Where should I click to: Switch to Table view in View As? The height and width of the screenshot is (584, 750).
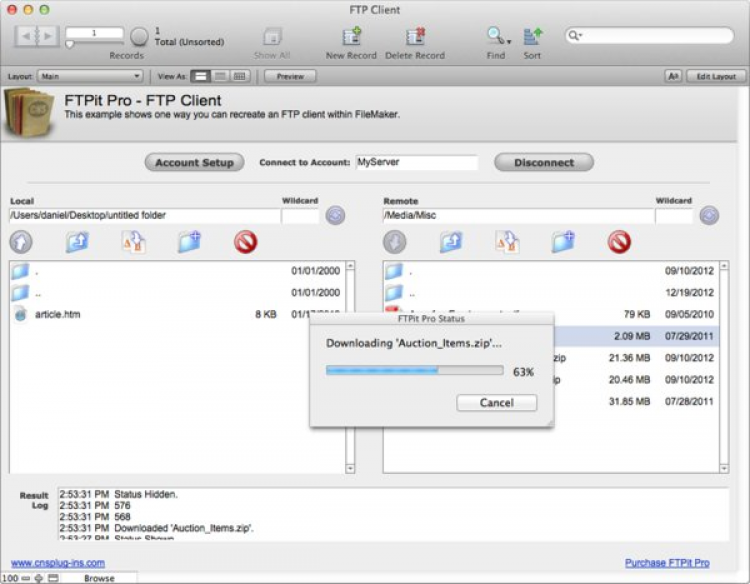point(240,77)
